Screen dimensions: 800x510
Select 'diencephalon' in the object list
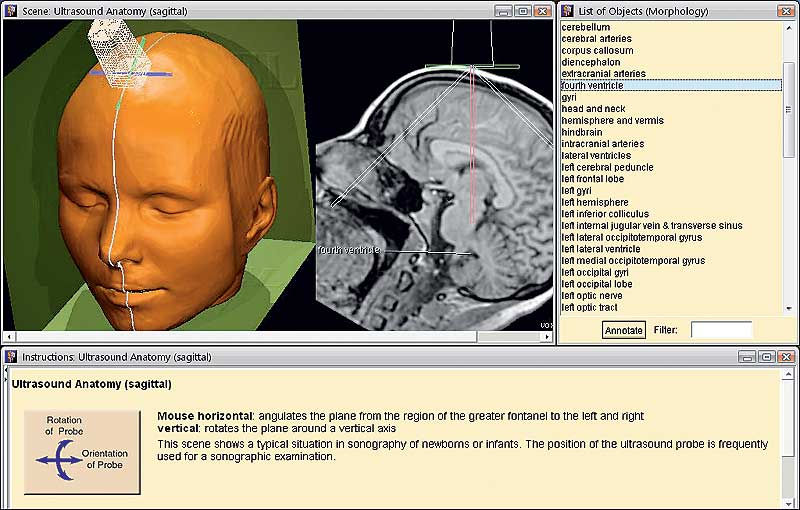point(591,62)
